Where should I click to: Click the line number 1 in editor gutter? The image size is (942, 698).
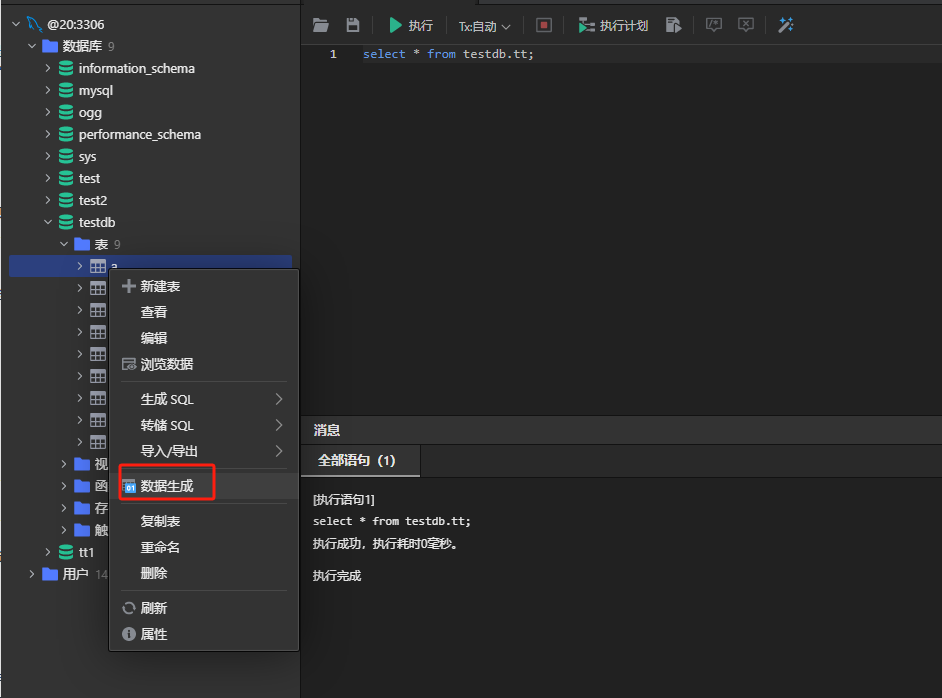coord(333,54)
